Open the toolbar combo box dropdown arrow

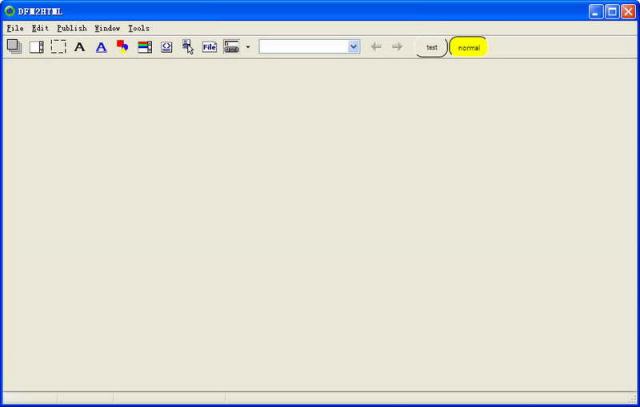coord(353,47)
